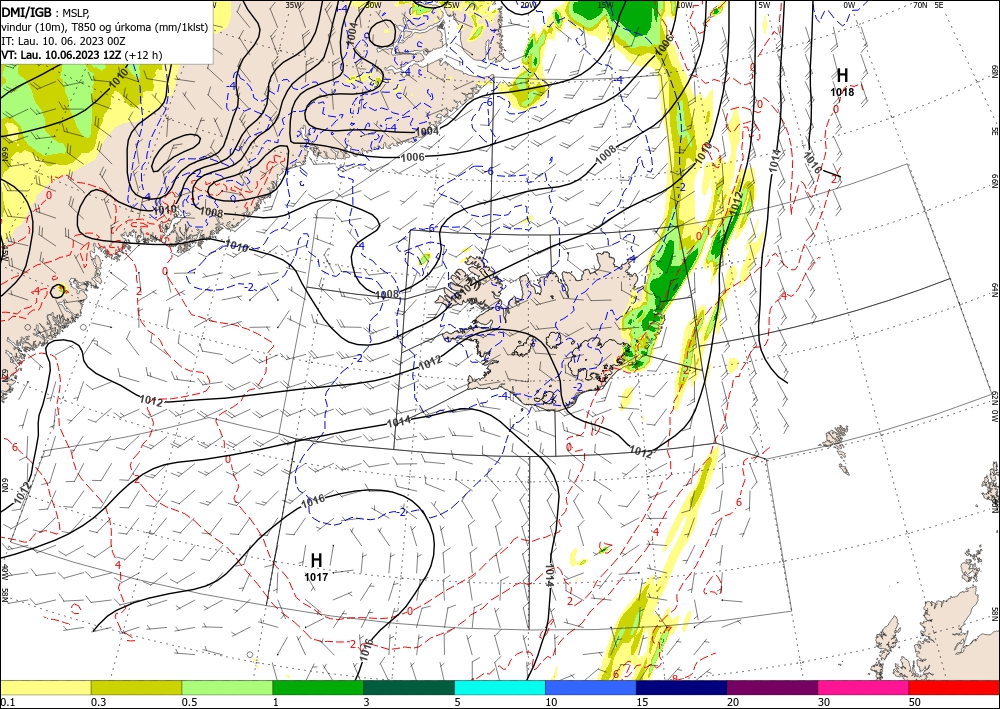Screen dimensions: 1000x709
Task: Click the "15W" longitude label at top
Action: tap(606, 5)
